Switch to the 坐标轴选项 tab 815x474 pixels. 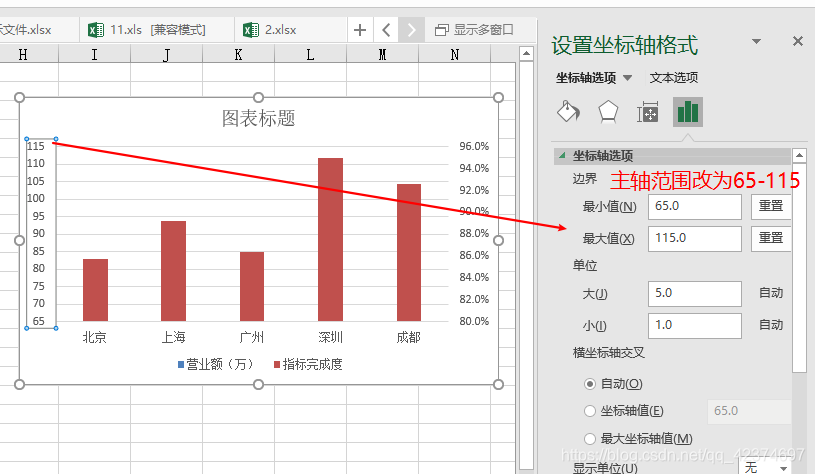586,78
